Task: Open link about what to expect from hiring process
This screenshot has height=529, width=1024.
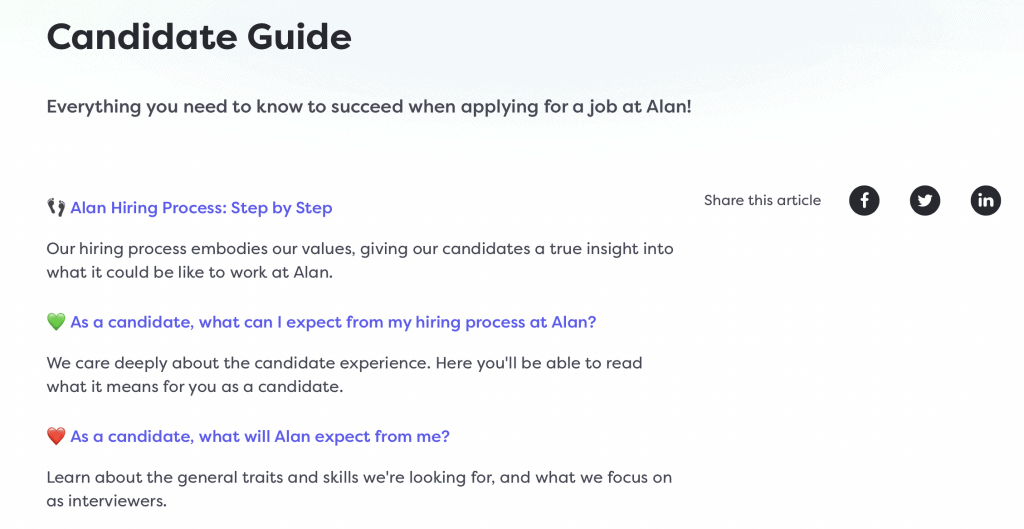Action: 333,322
